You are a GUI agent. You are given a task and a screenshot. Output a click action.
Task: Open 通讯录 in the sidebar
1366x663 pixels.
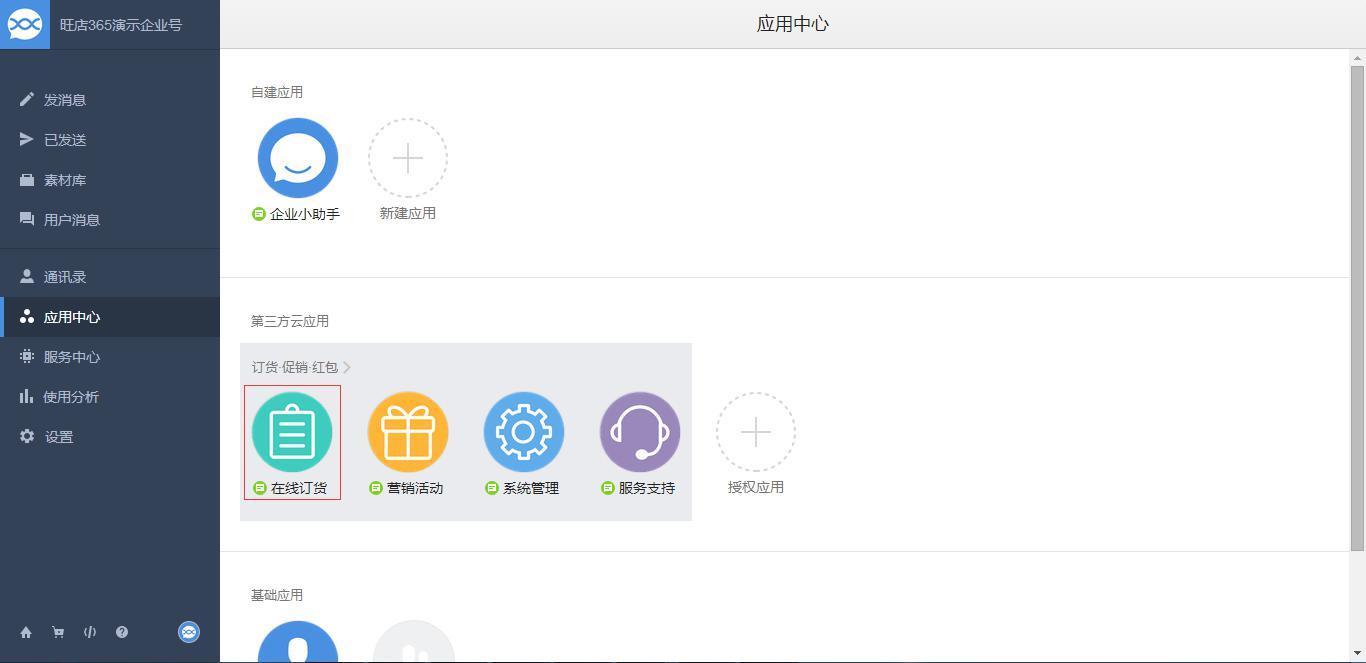tap(65, 277)
